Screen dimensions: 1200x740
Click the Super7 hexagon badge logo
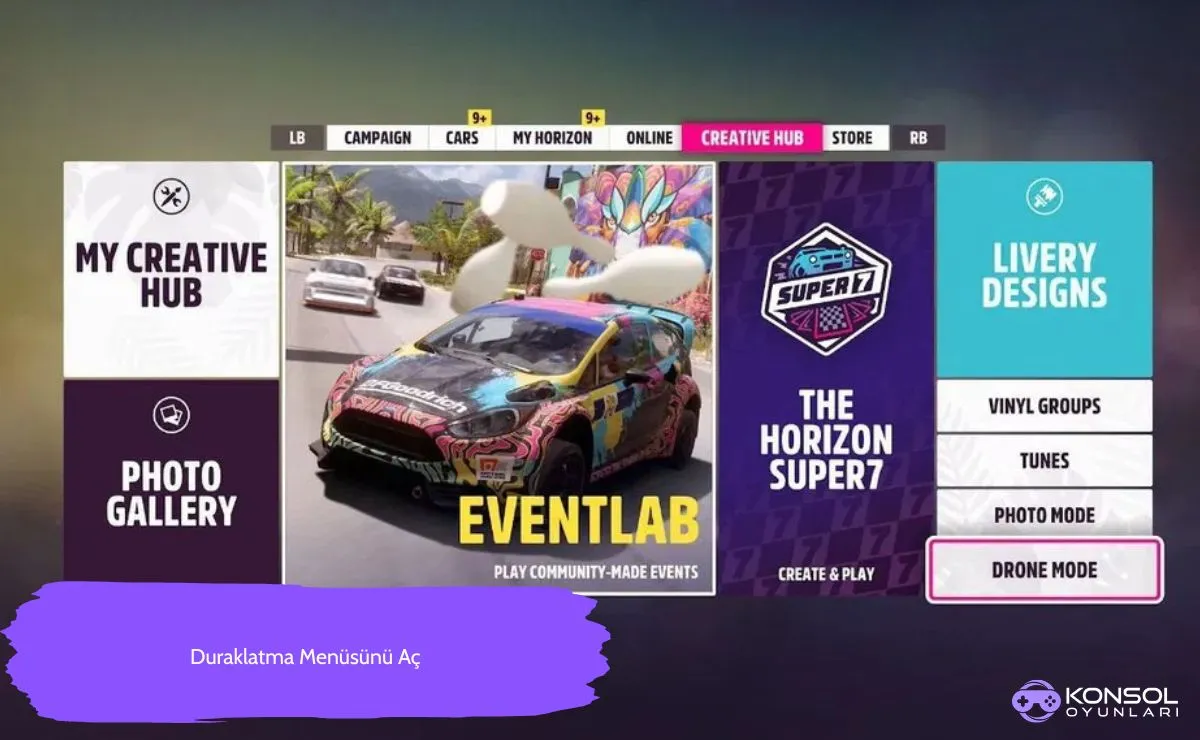tap(826, 289)
